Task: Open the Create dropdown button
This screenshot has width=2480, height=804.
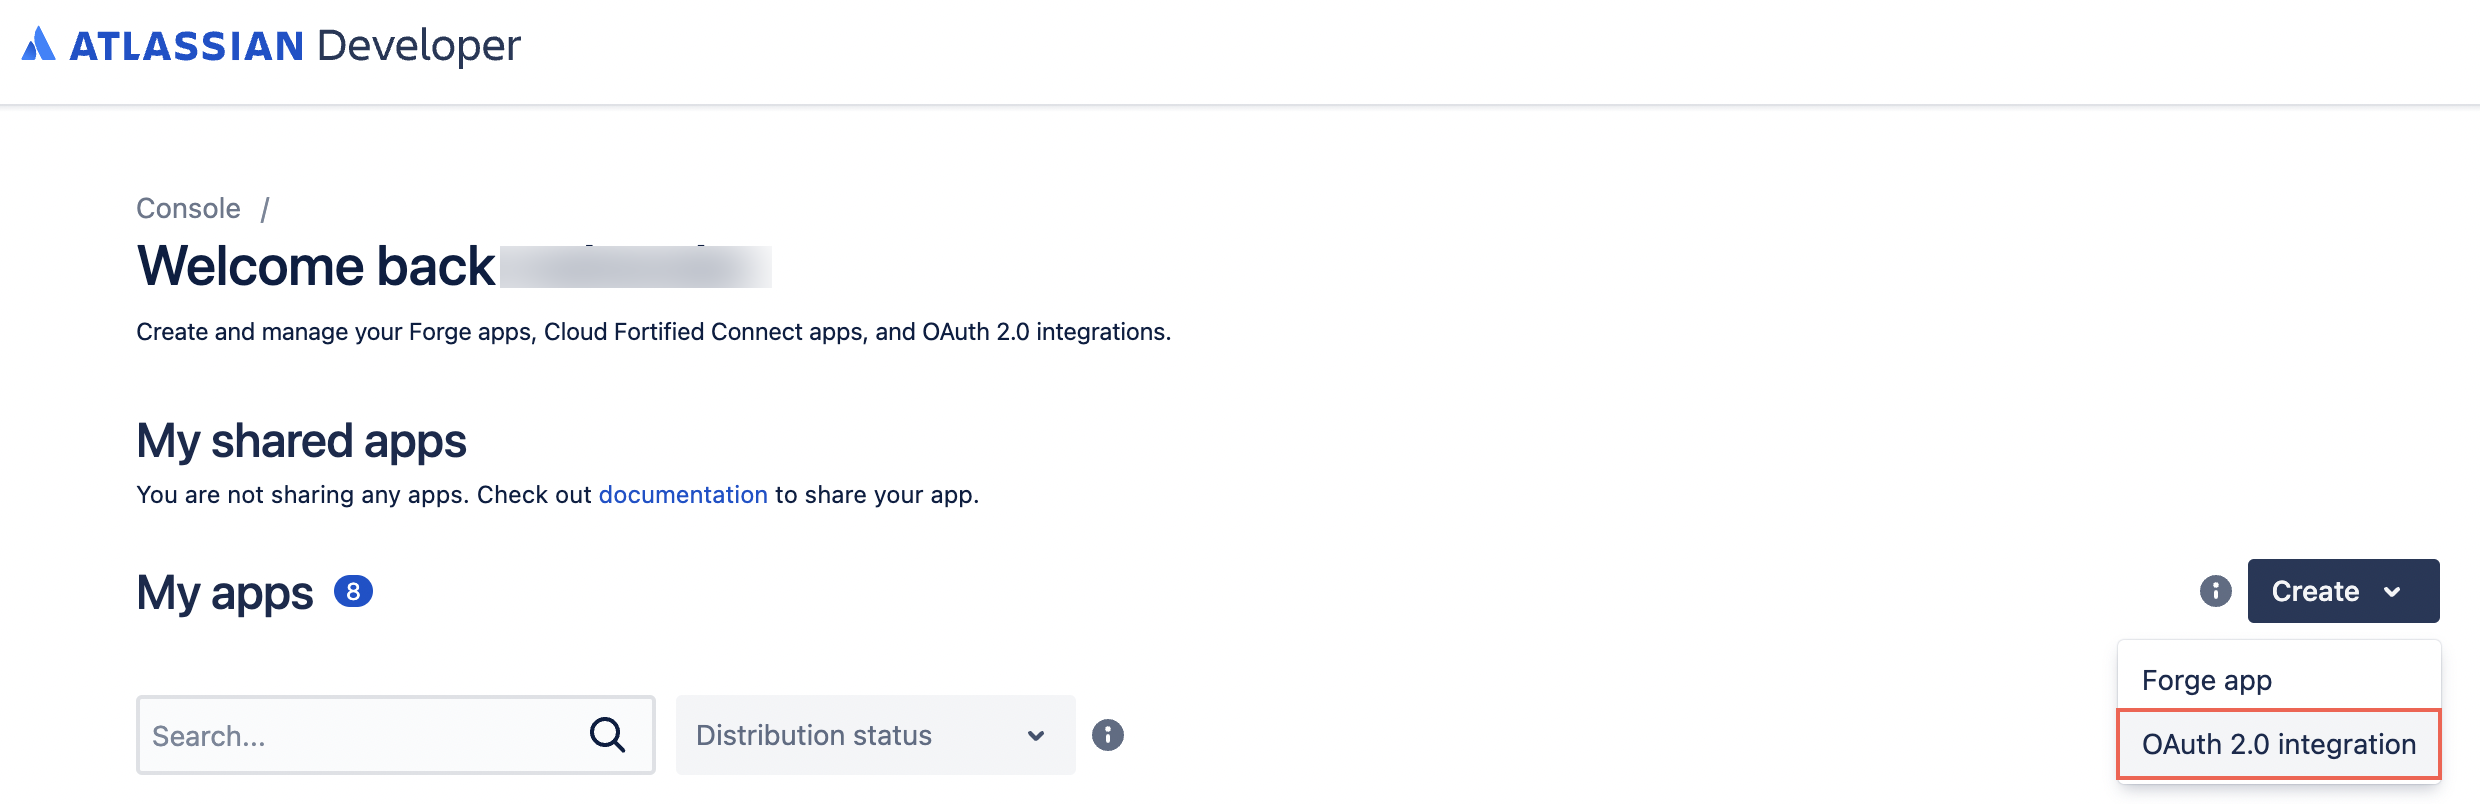Action: (2343, 591)
